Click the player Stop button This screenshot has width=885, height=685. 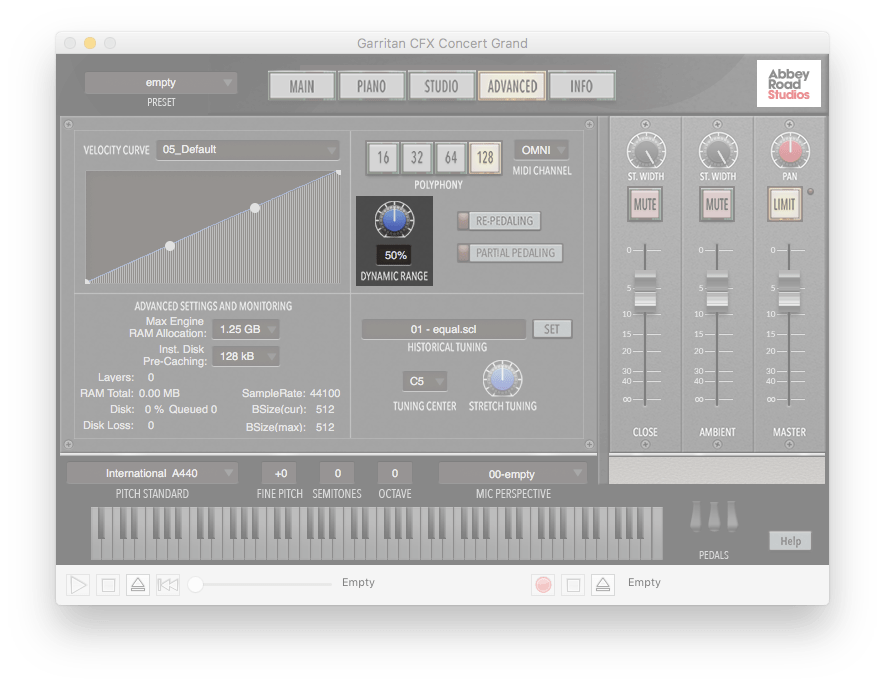[x=108, y=585]
